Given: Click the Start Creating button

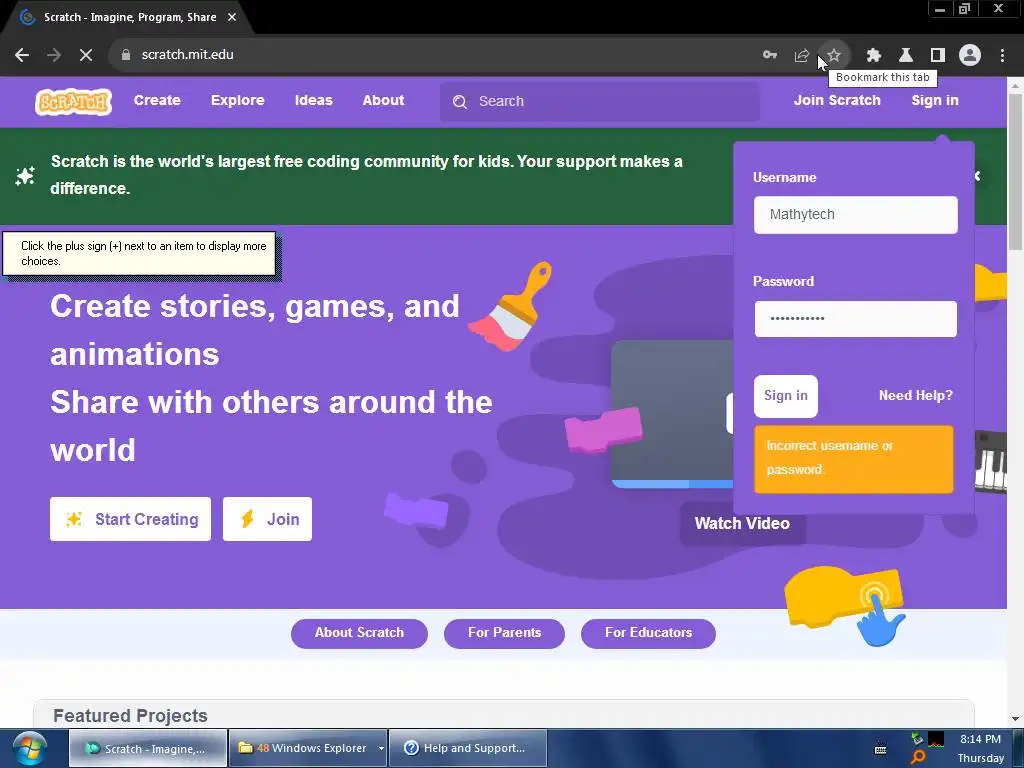Looking at the screenshot, I should click(x=131, y=519).
